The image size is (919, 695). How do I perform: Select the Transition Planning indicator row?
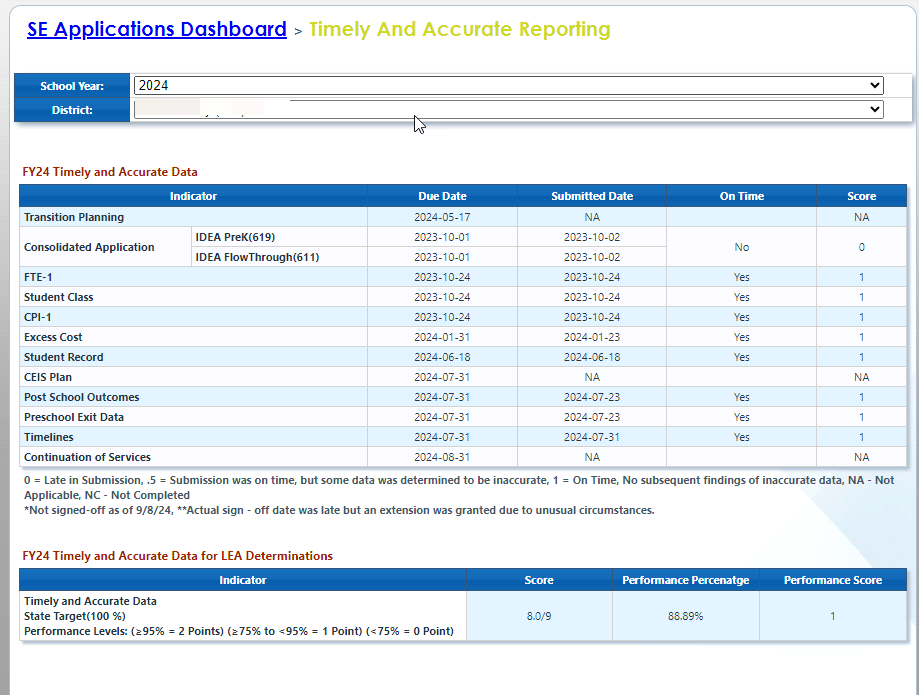point(74,217)
